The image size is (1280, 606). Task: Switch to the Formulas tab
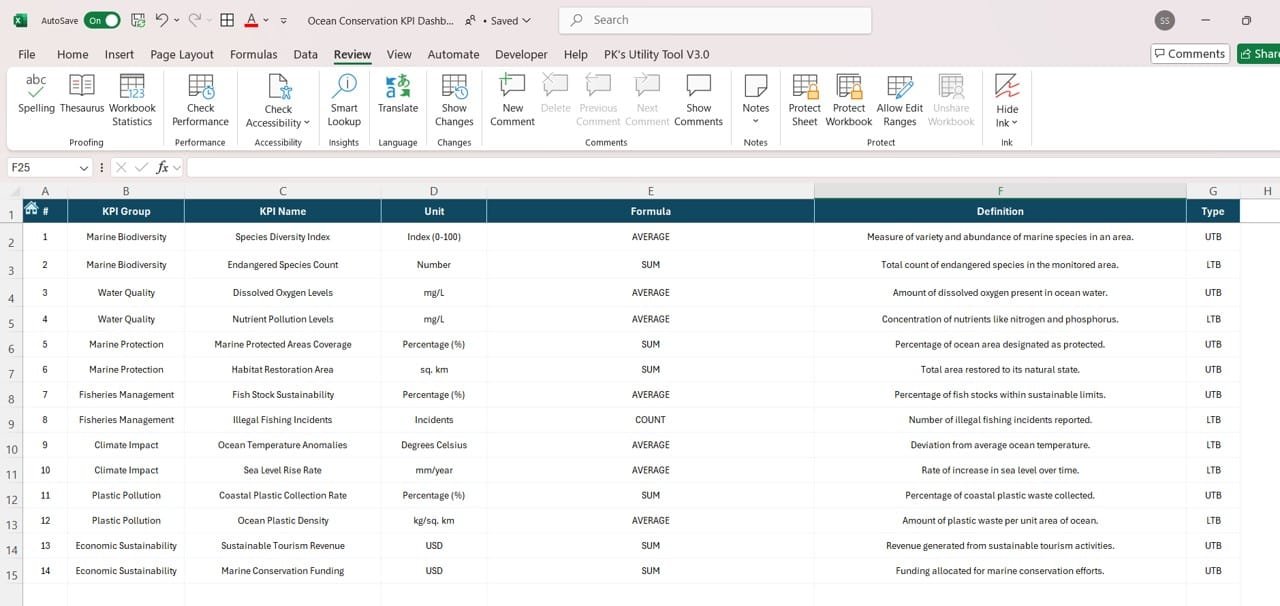(x=253, y=54)
